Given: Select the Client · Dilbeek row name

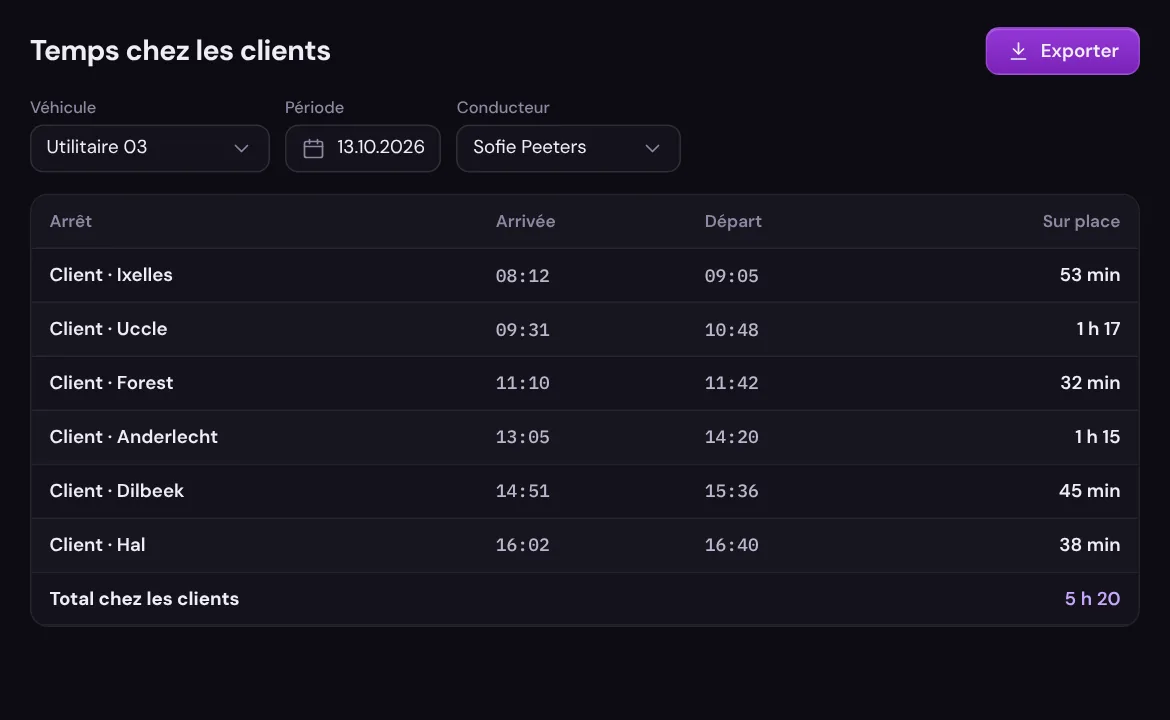Looking at the screenshot, I should pos(116,490).
